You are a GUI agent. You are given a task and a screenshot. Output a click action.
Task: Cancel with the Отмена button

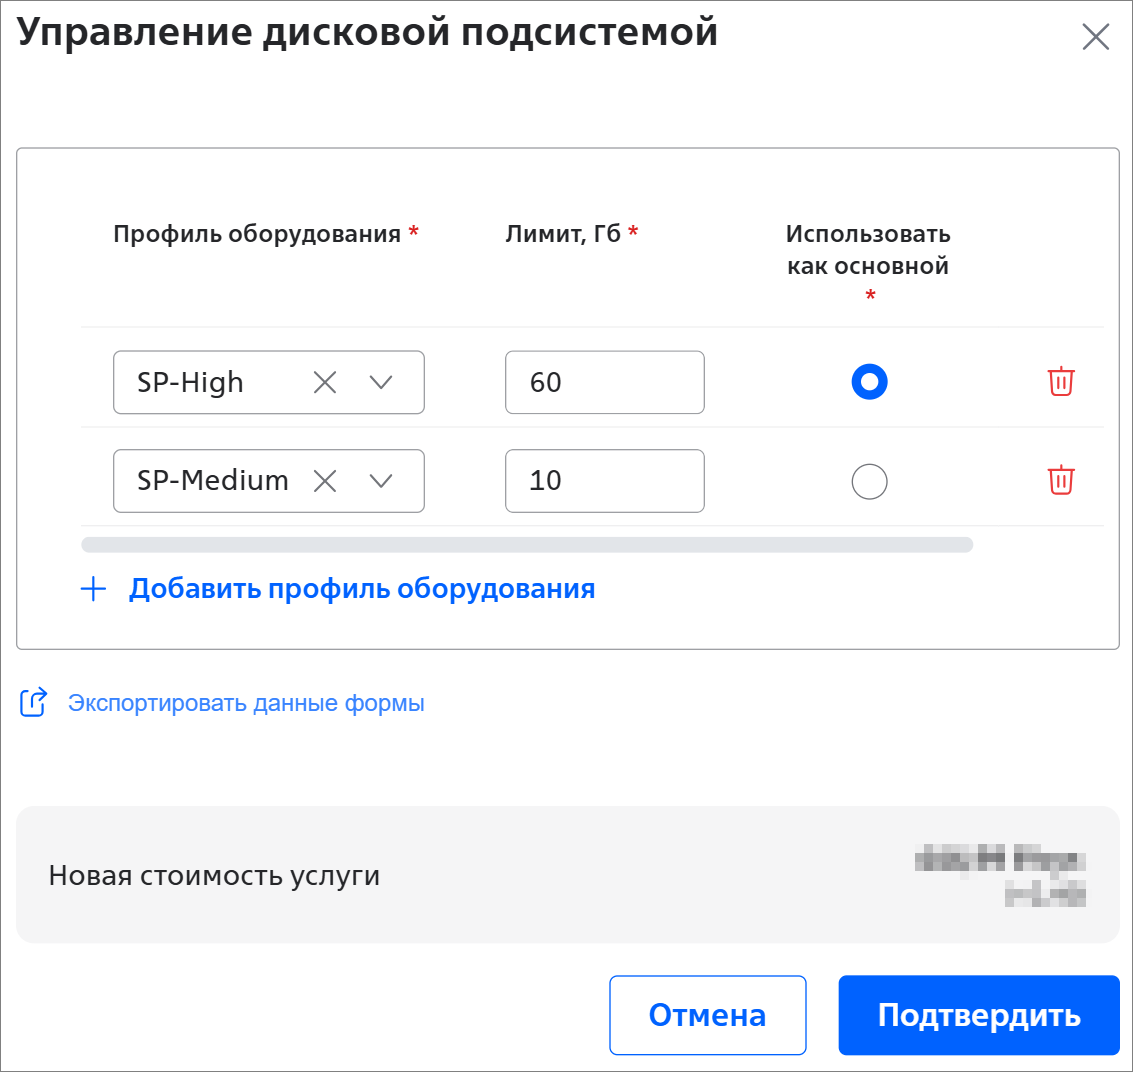pyautogui.click(x=707, y=1015)
